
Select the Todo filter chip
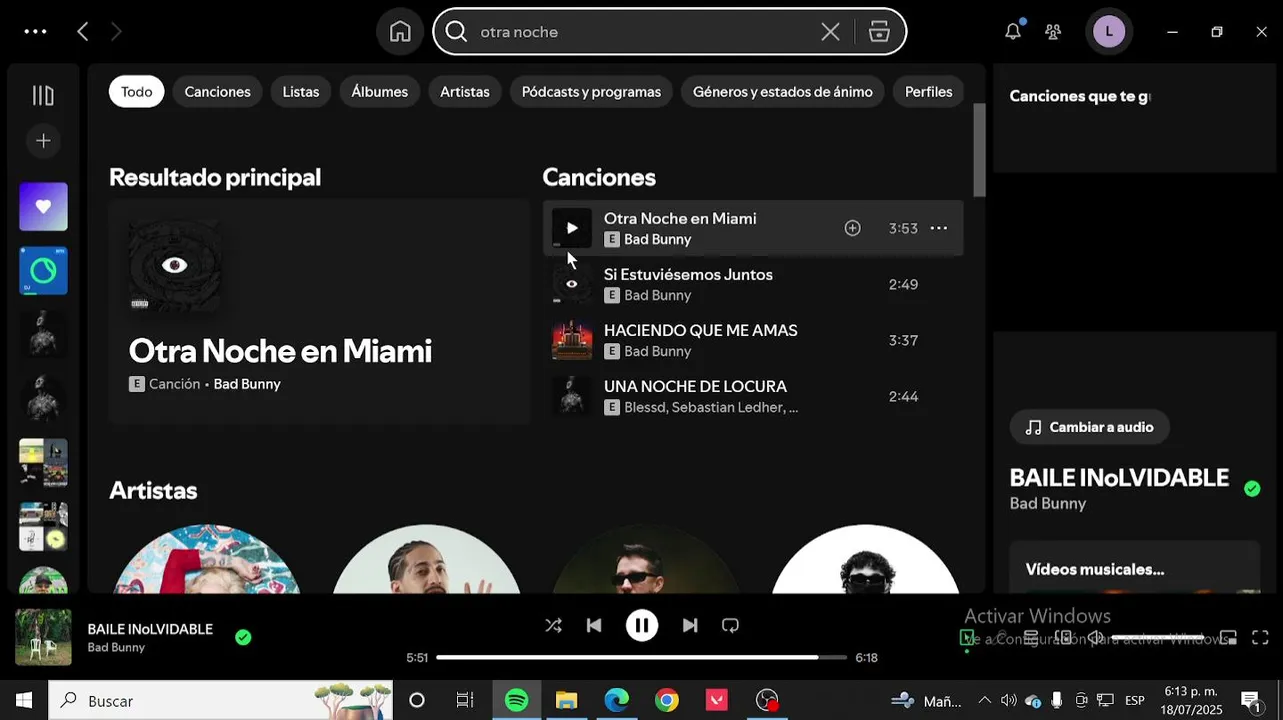[137, 92]
